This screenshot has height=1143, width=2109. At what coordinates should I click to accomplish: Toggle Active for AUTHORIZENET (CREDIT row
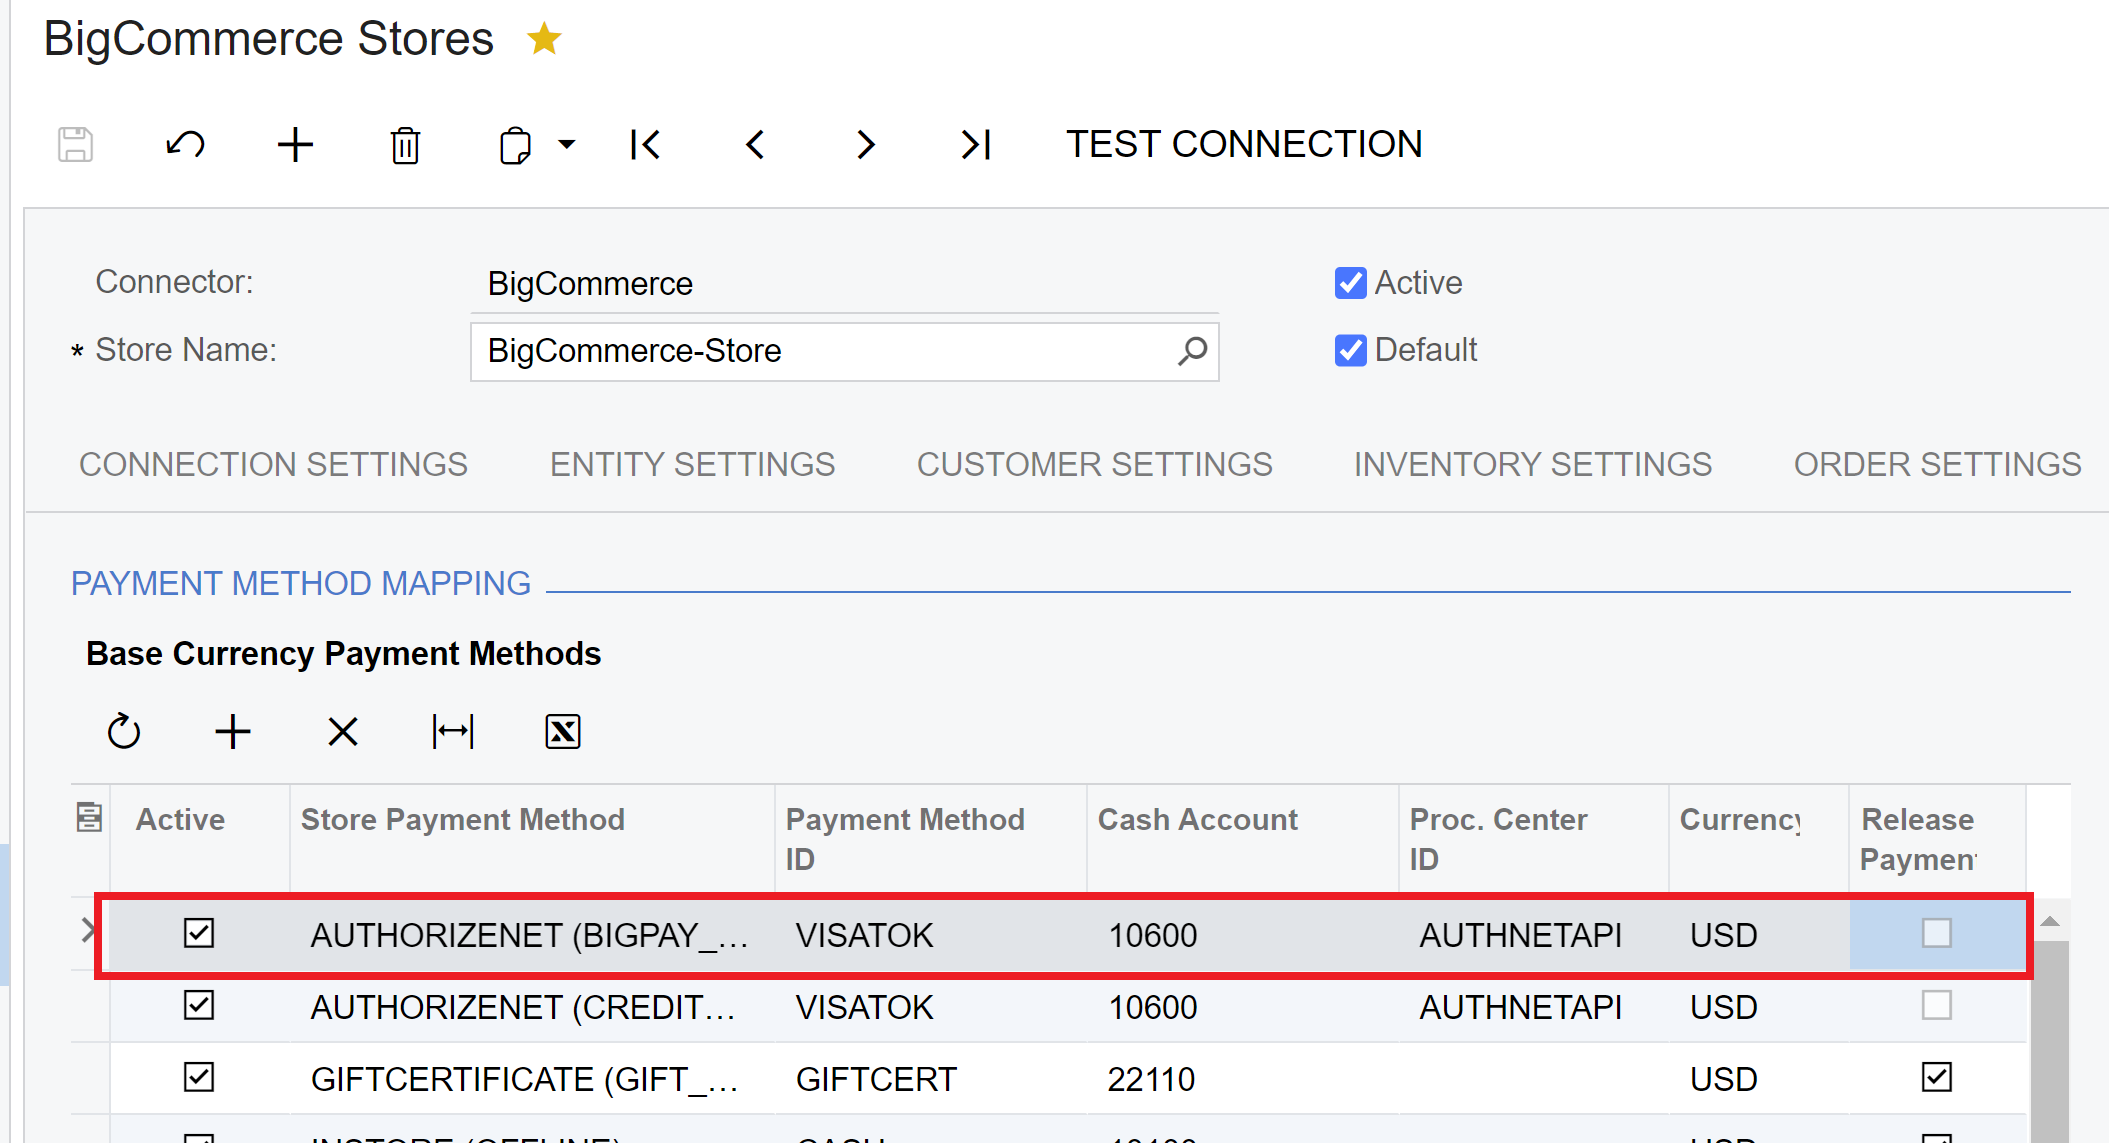point(199,1005)
